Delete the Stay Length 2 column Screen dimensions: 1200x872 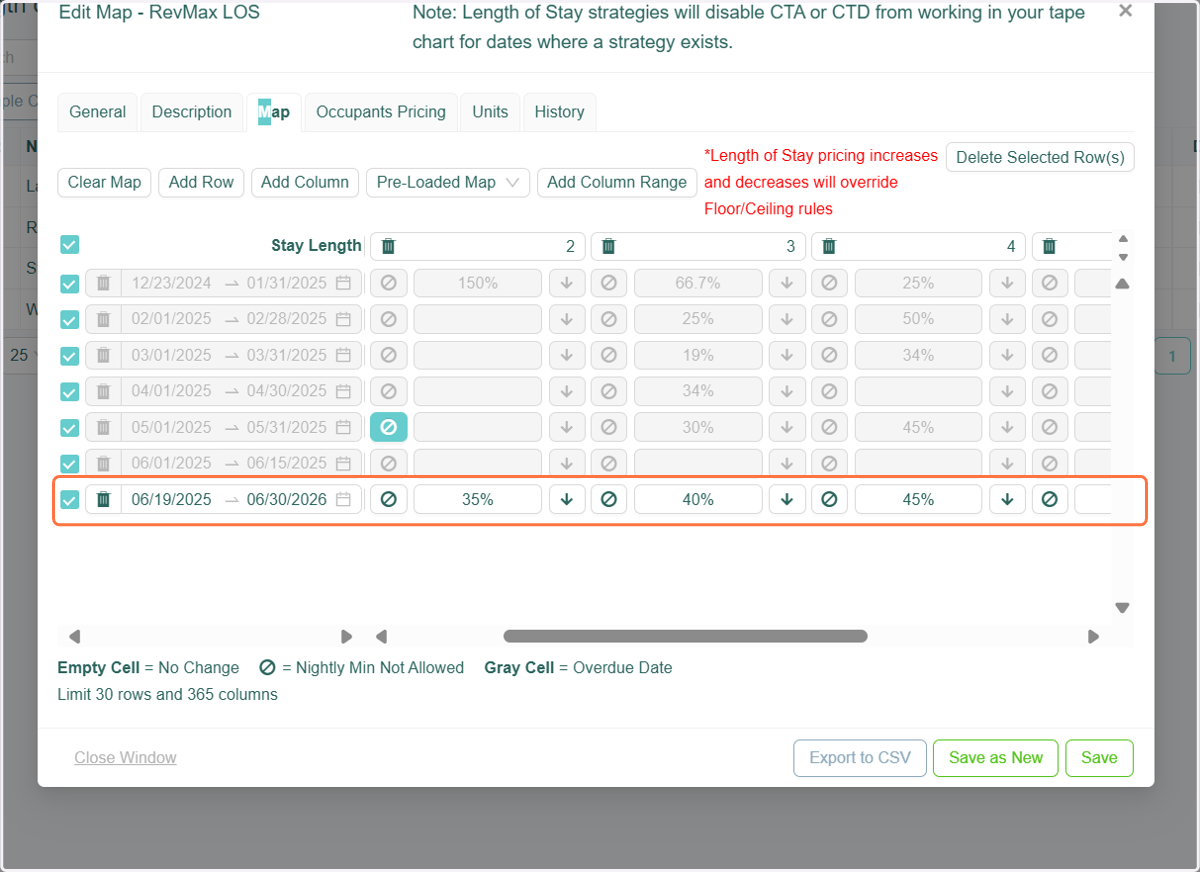[389, 246]
